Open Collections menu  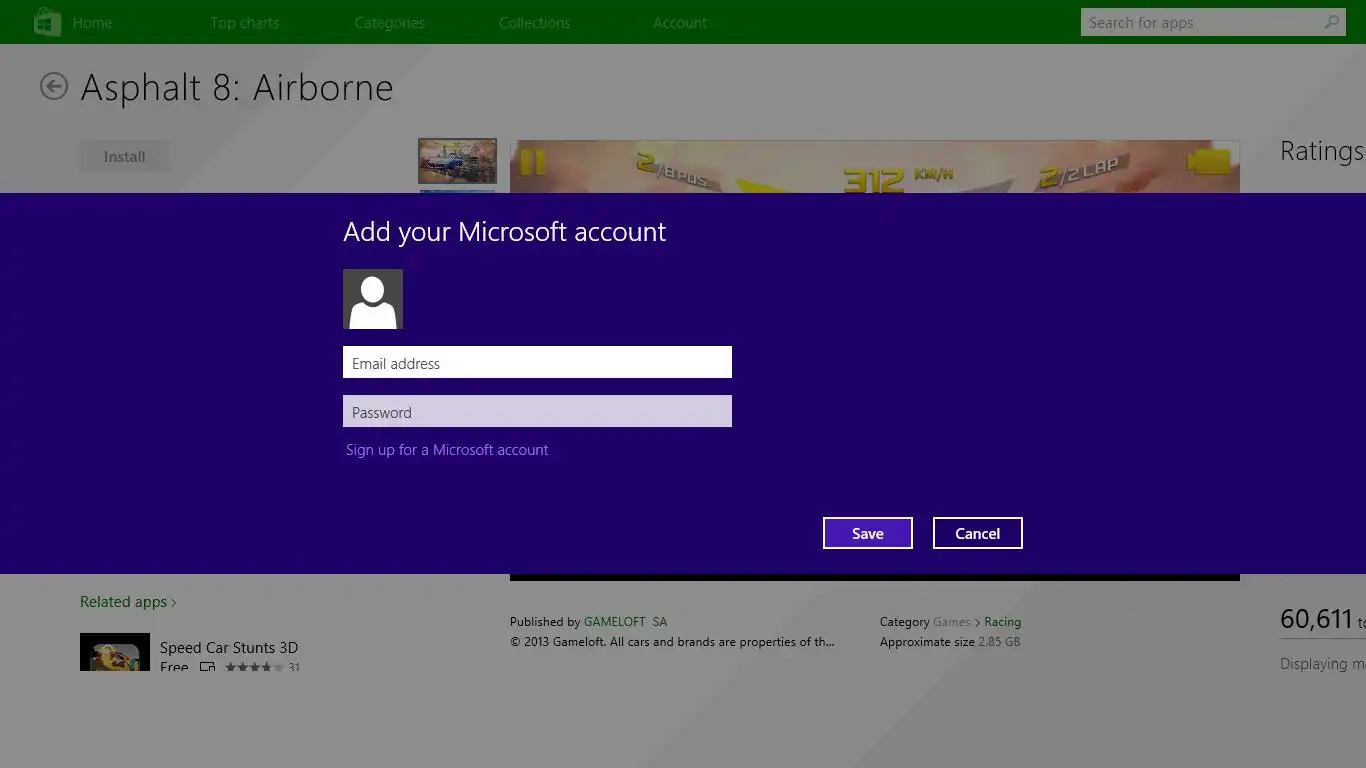click(x=535, y=22)
